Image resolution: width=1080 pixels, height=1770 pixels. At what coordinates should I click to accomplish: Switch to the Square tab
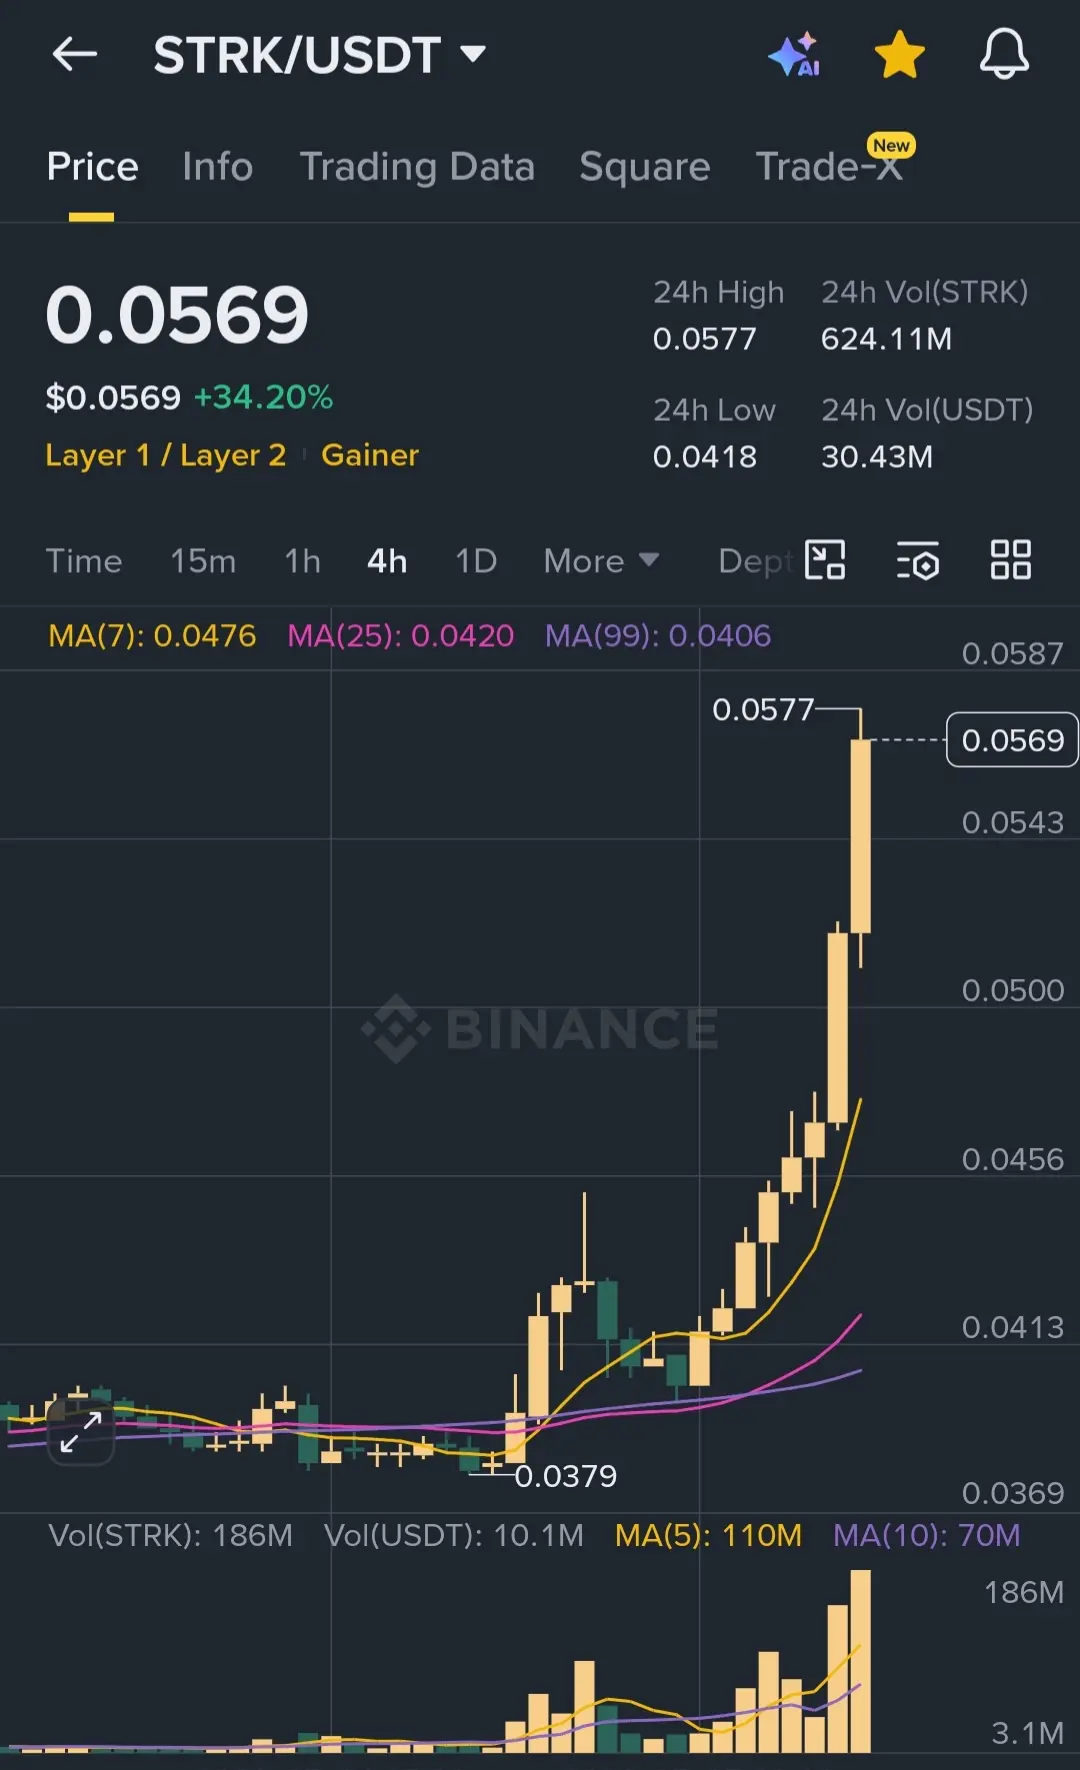click(x=644, y=167)
